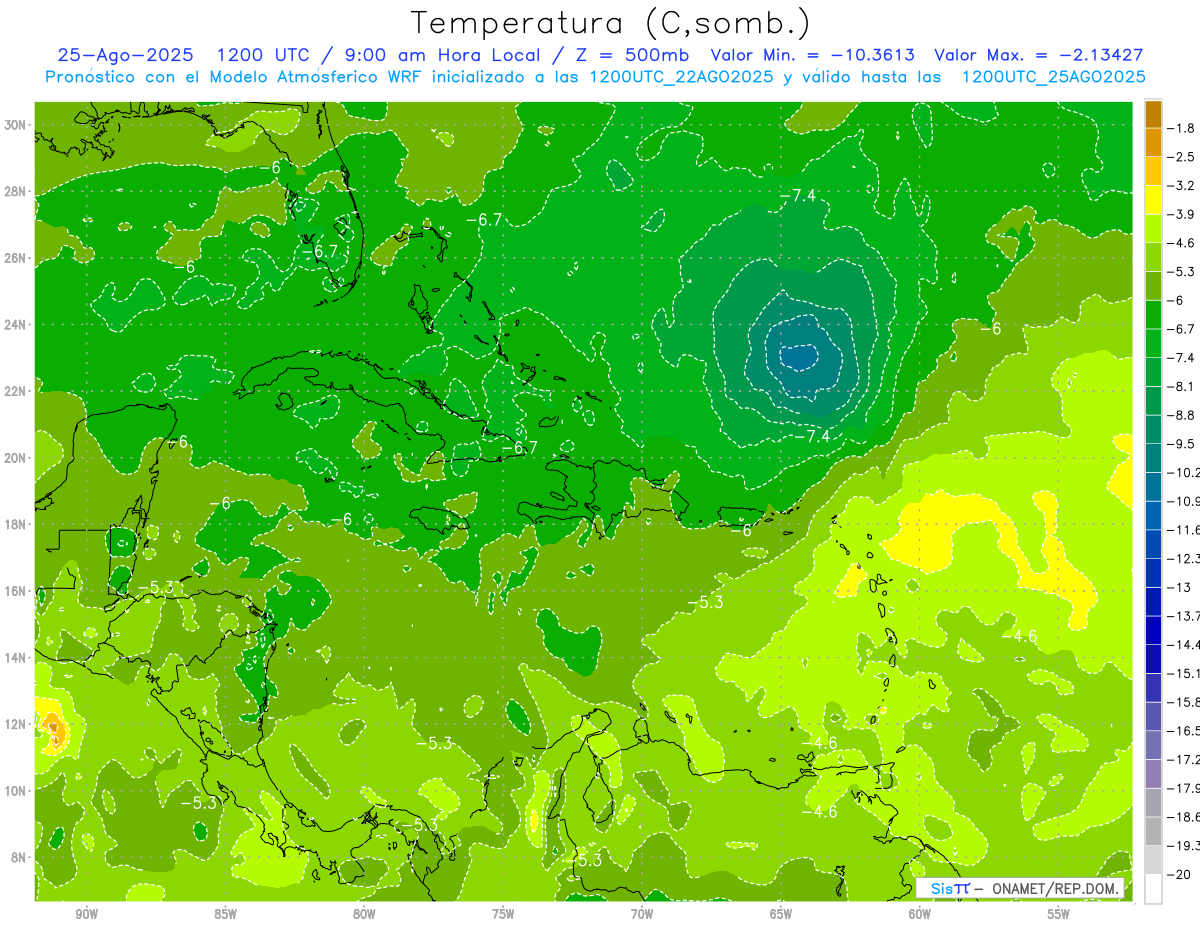The height and width of the screenshot is (927, 1200).
Task: Click the "-20" legend value
Action: (1178, 875)
